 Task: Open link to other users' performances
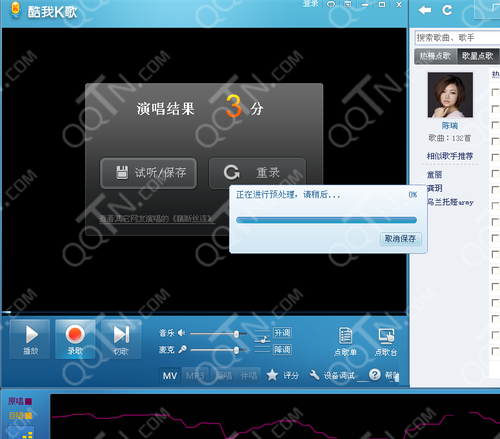coord(157,219)
